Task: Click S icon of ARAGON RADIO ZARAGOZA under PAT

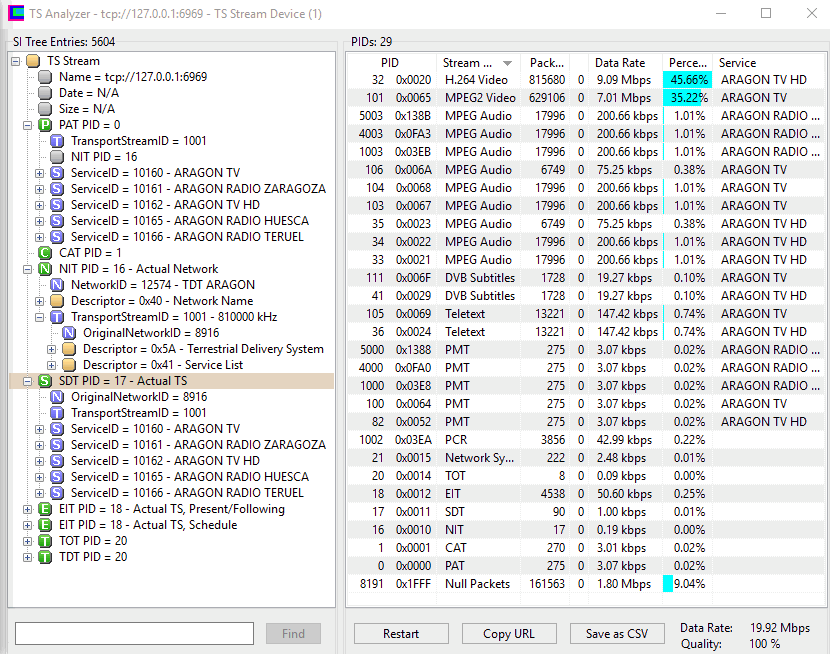Action: tap(57, 189)
